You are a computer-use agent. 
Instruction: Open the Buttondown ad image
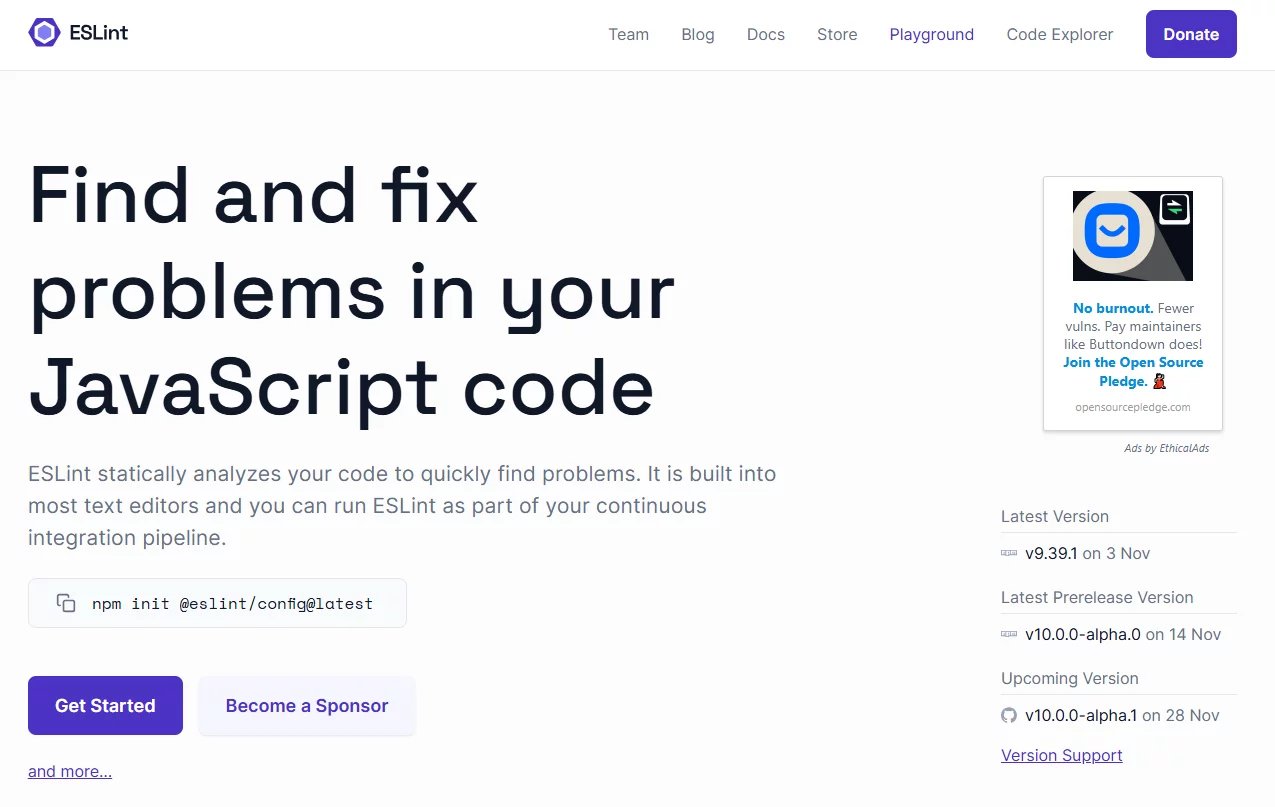tap(1132, 236)
